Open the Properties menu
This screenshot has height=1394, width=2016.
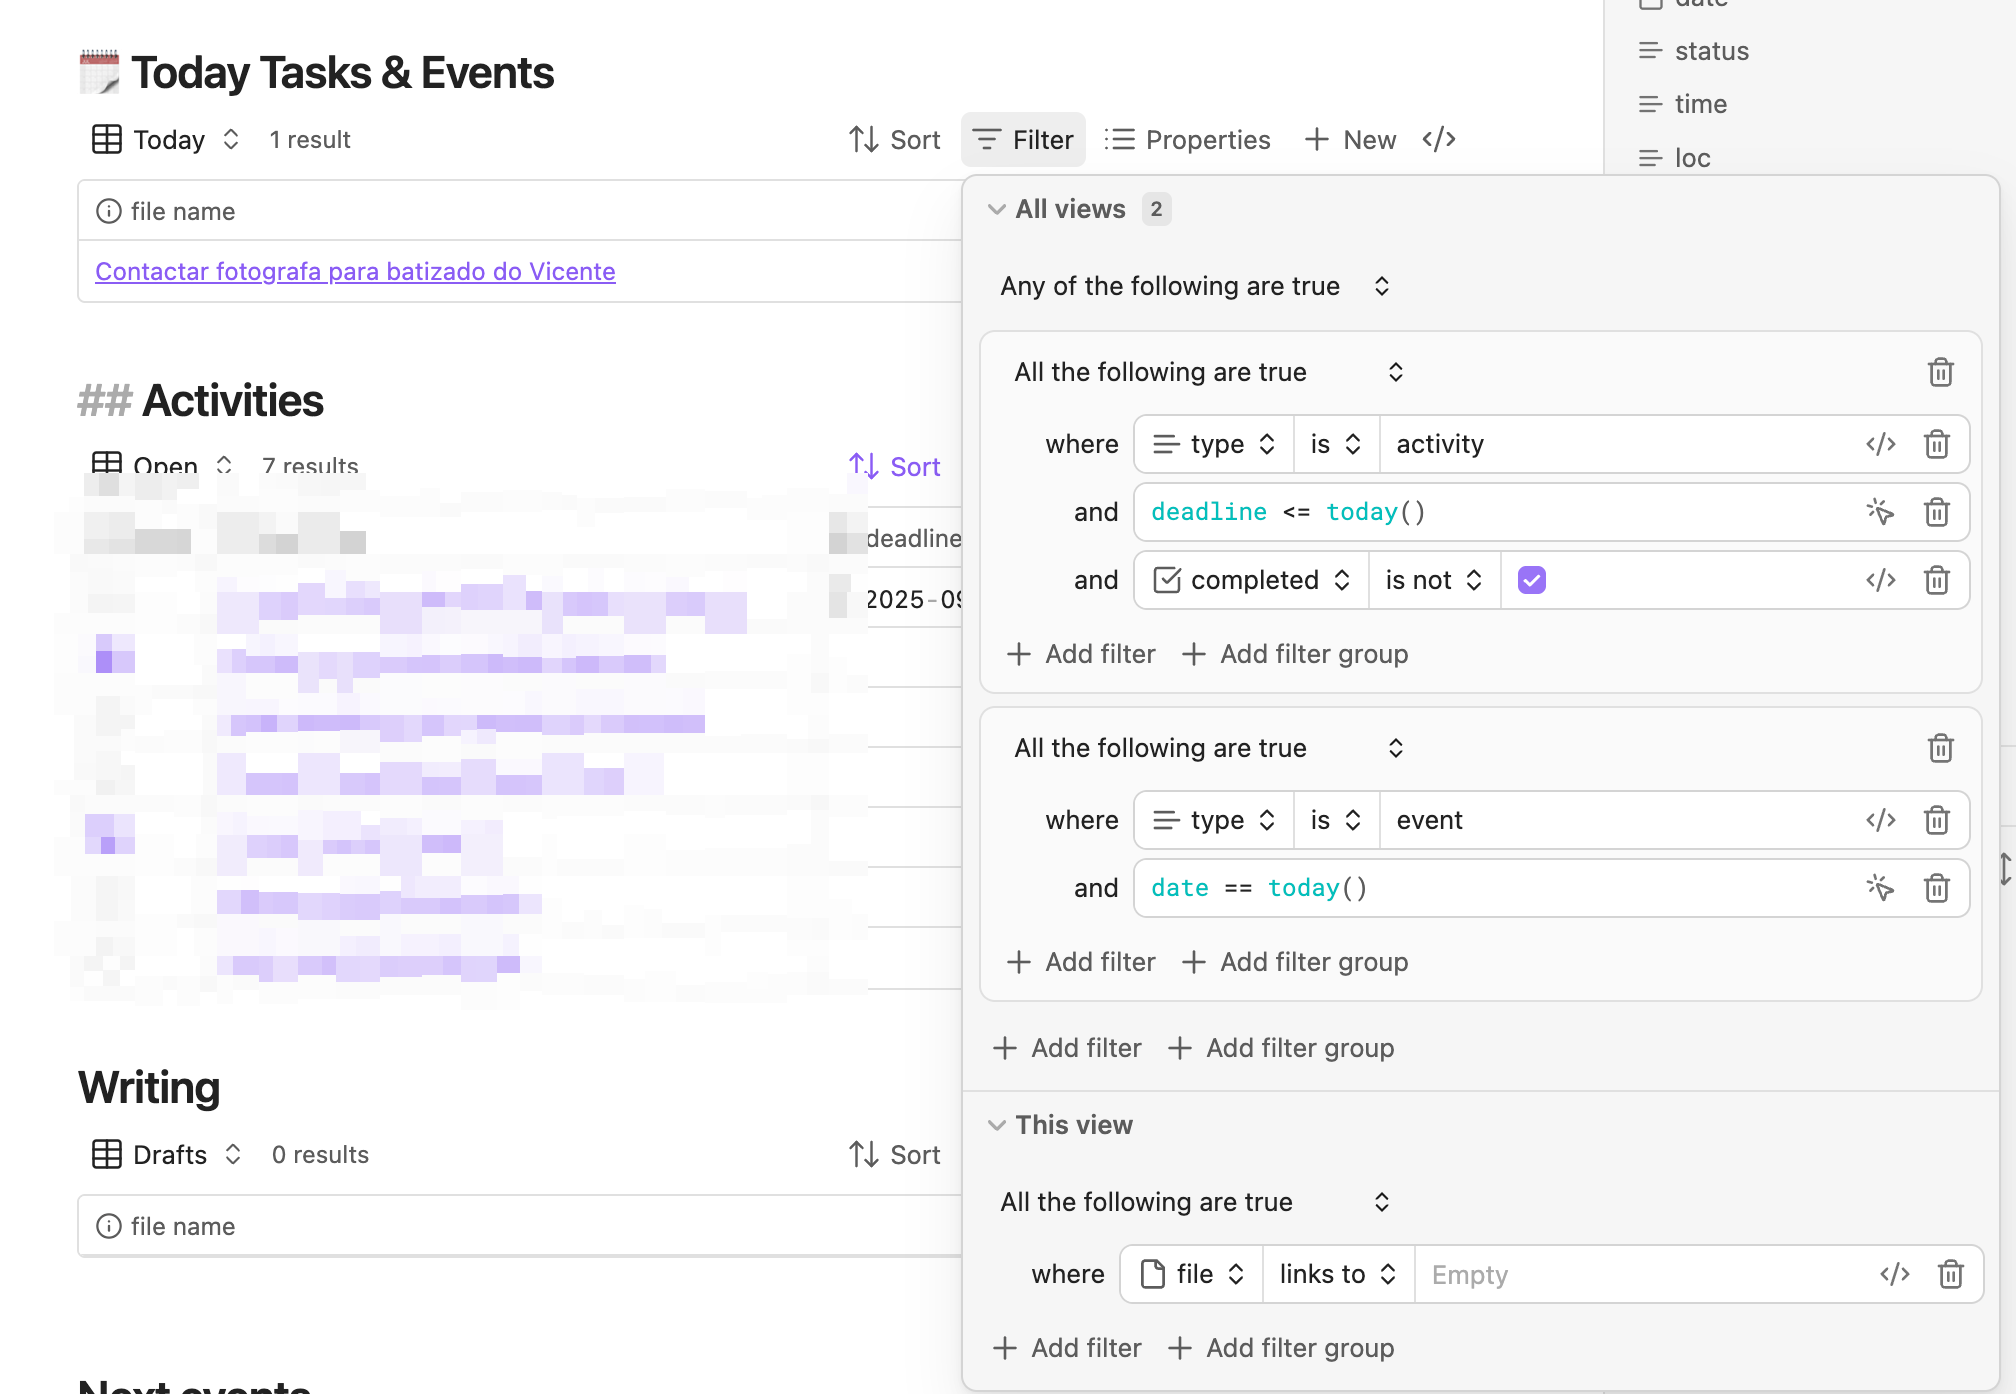pyautogui.click(x=1188, y=139)
